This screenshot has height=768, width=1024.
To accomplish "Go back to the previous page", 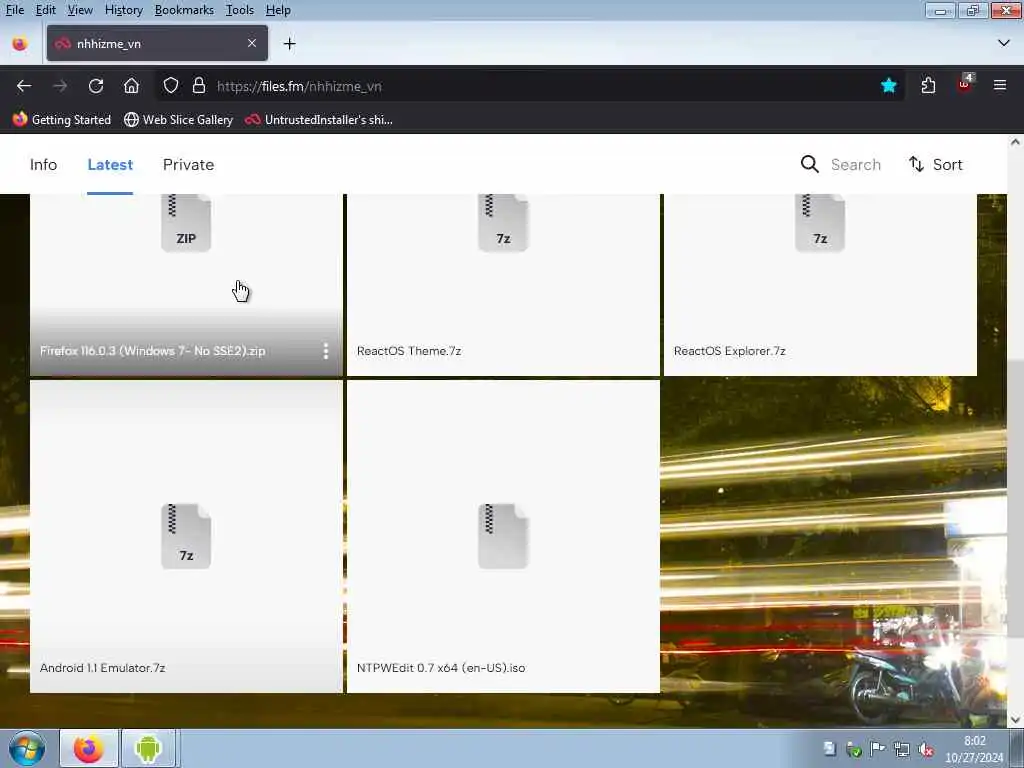I will click(24, 86).
